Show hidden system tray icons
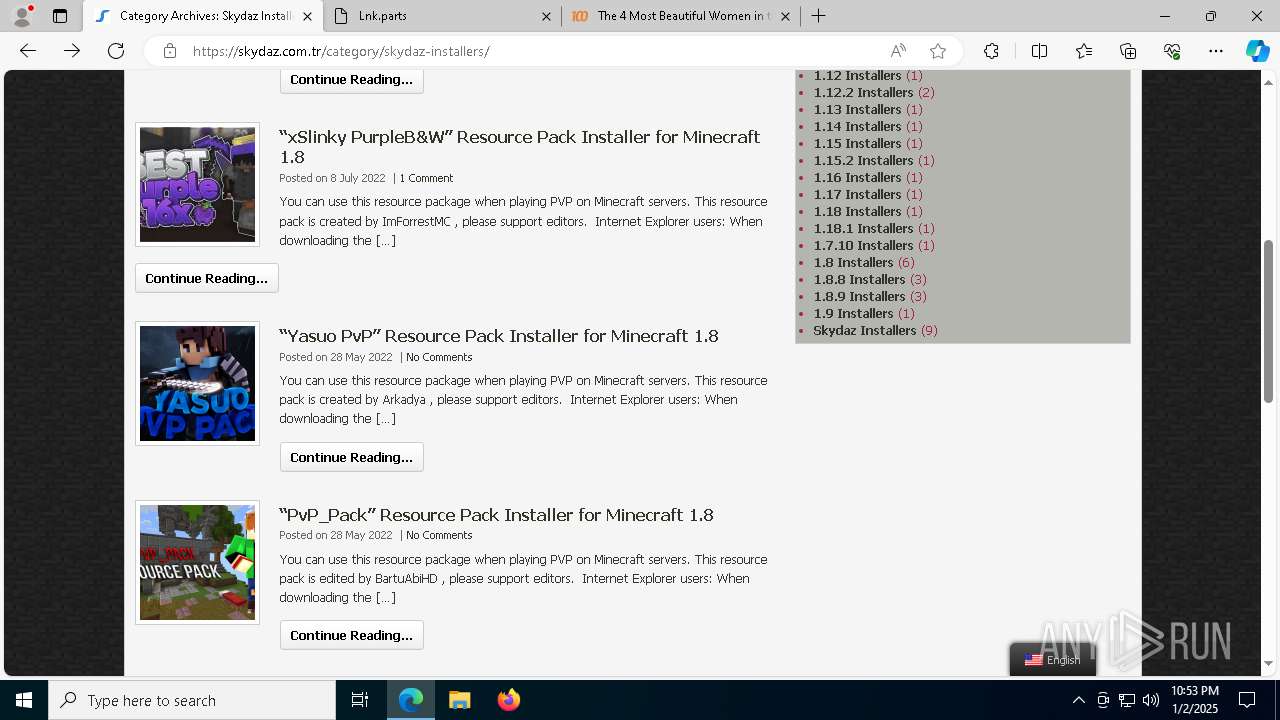 tap(1078, 700)
